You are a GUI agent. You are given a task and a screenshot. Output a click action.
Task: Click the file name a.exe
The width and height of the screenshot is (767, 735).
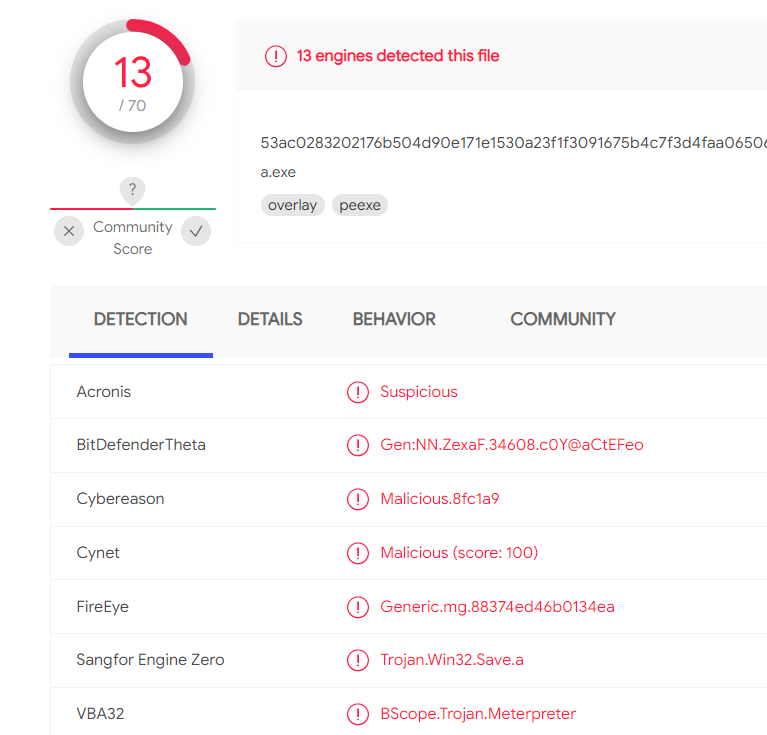coord(278,172)
